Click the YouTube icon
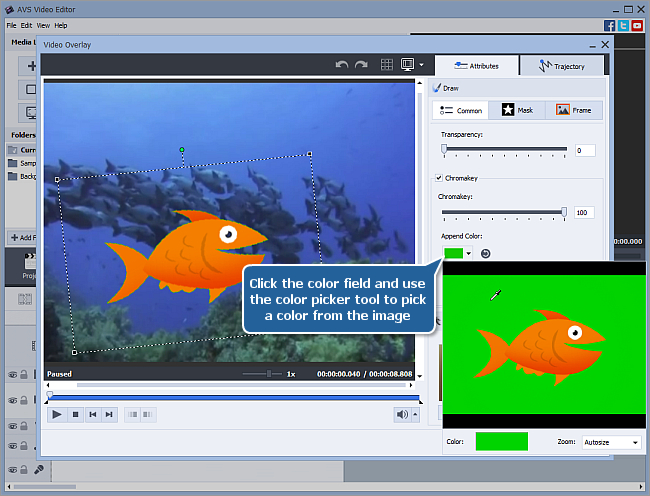 click(637, 26)
